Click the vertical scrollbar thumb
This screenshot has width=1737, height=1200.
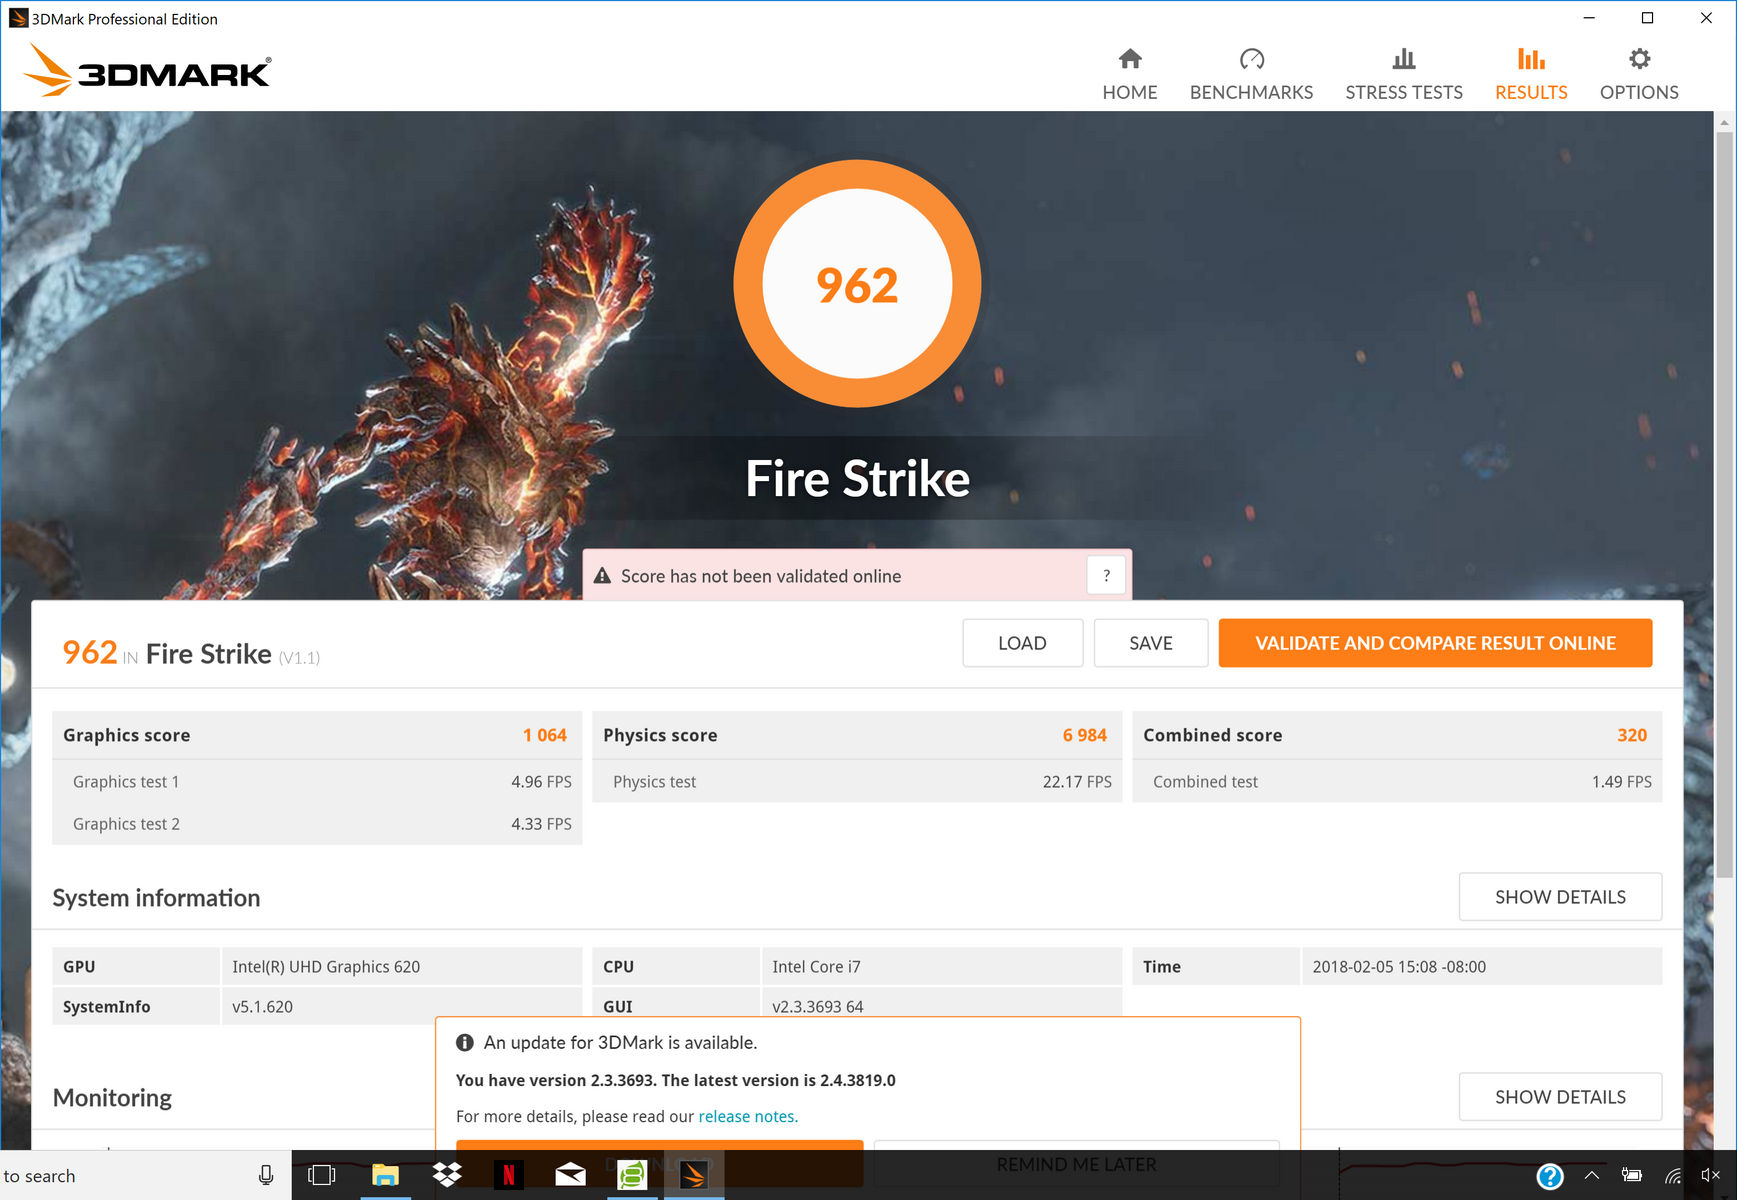(x=1724, y=505)
